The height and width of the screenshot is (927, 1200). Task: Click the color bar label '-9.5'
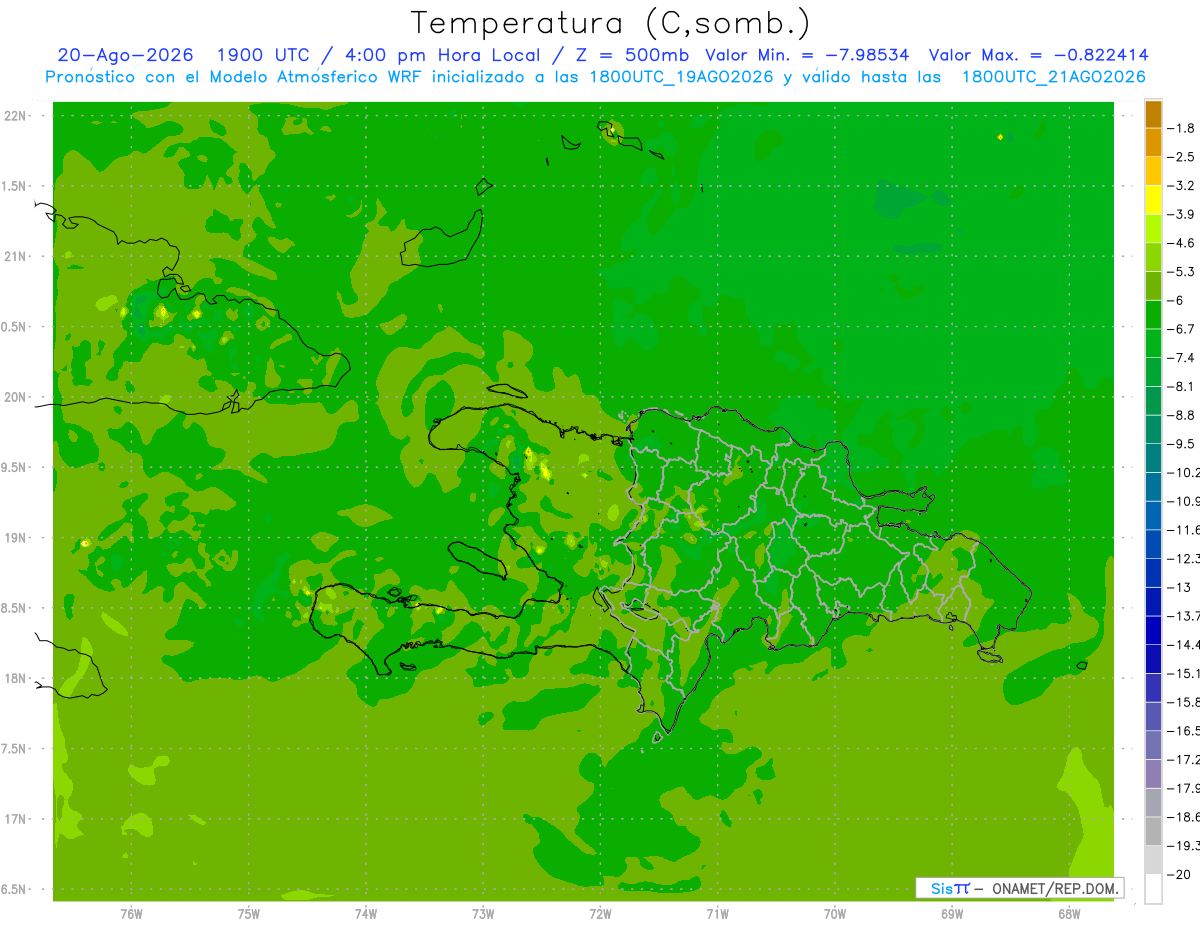tap(1181, 443)
